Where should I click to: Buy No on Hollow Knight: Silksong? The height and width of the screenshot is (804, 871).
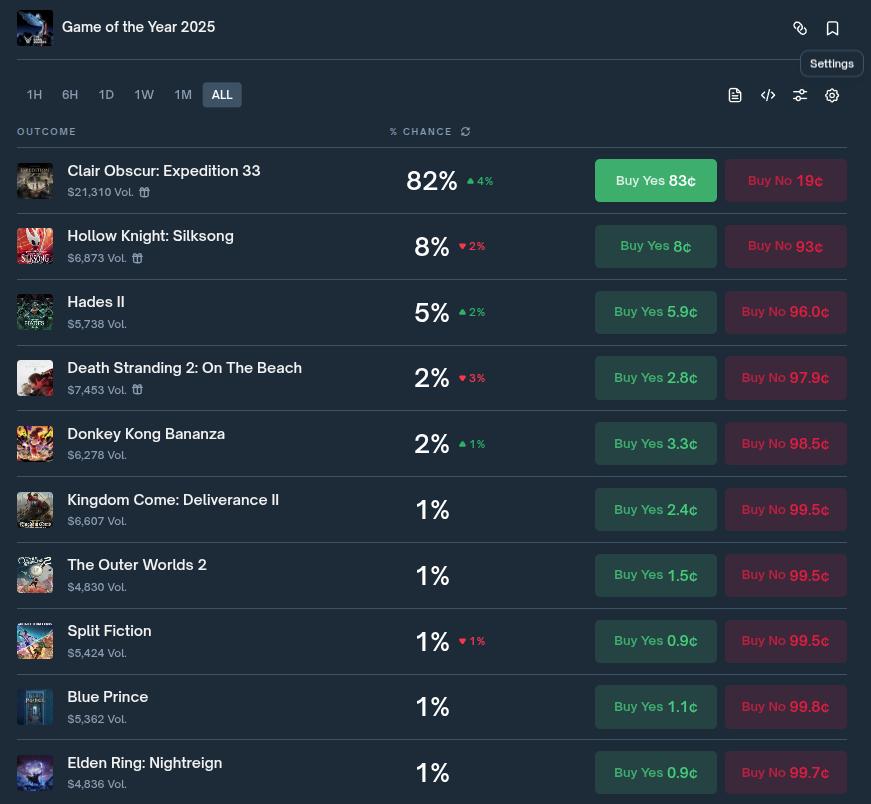coord(785,246)
